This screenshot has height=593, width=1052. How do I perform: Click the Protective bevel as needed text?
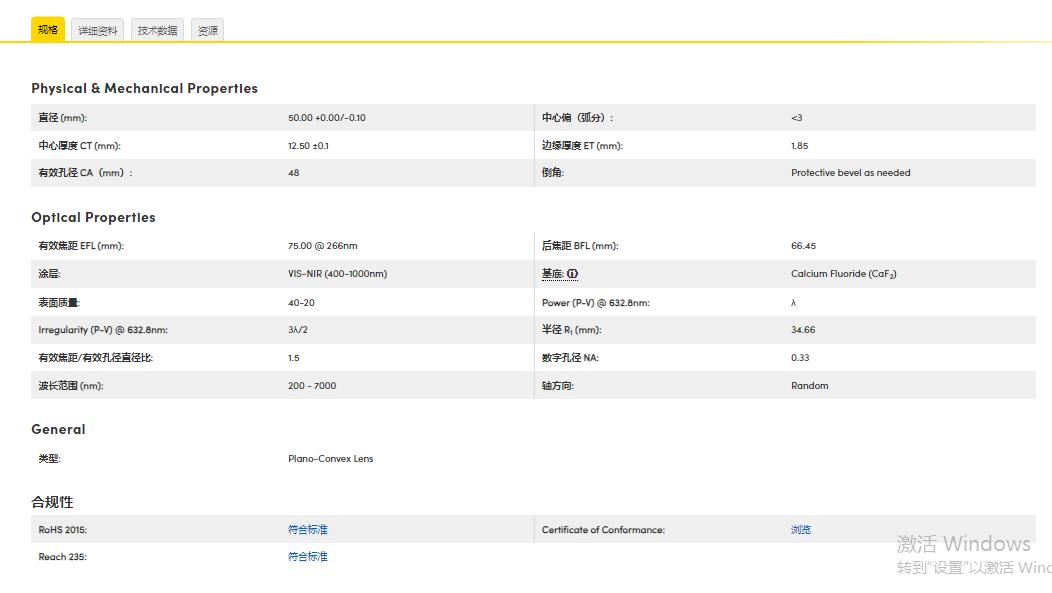point(850,172)
